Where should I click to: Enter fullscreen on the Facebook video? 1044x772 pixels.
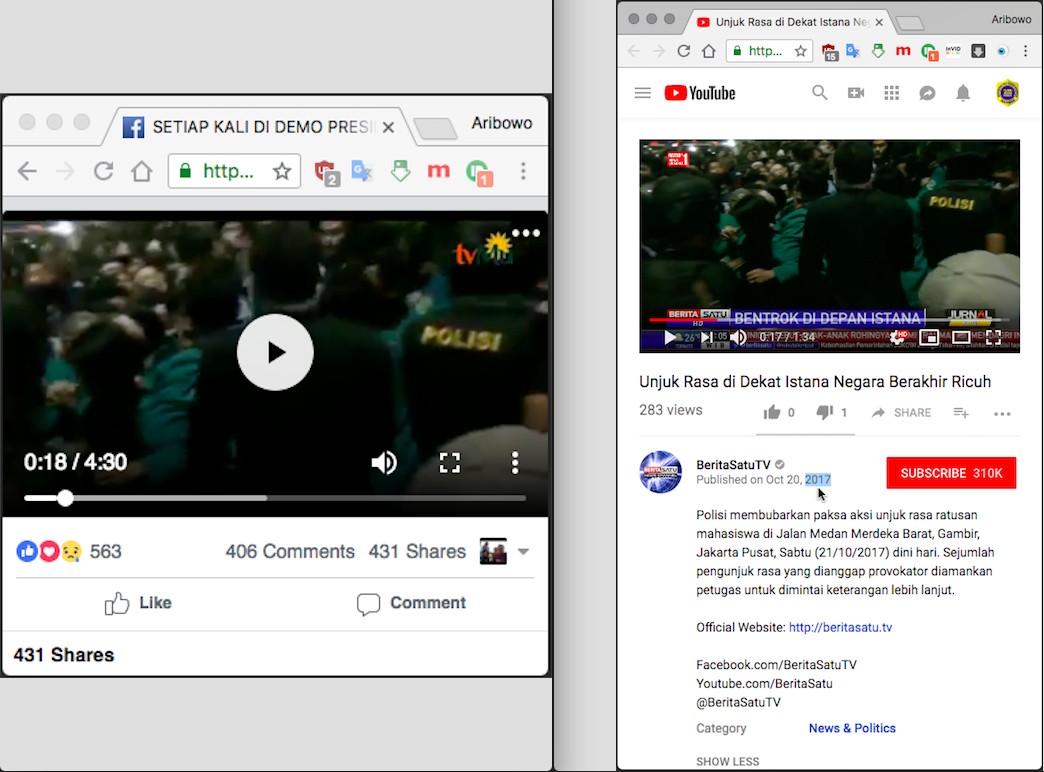pyautogui.click(x=450, y=462)
